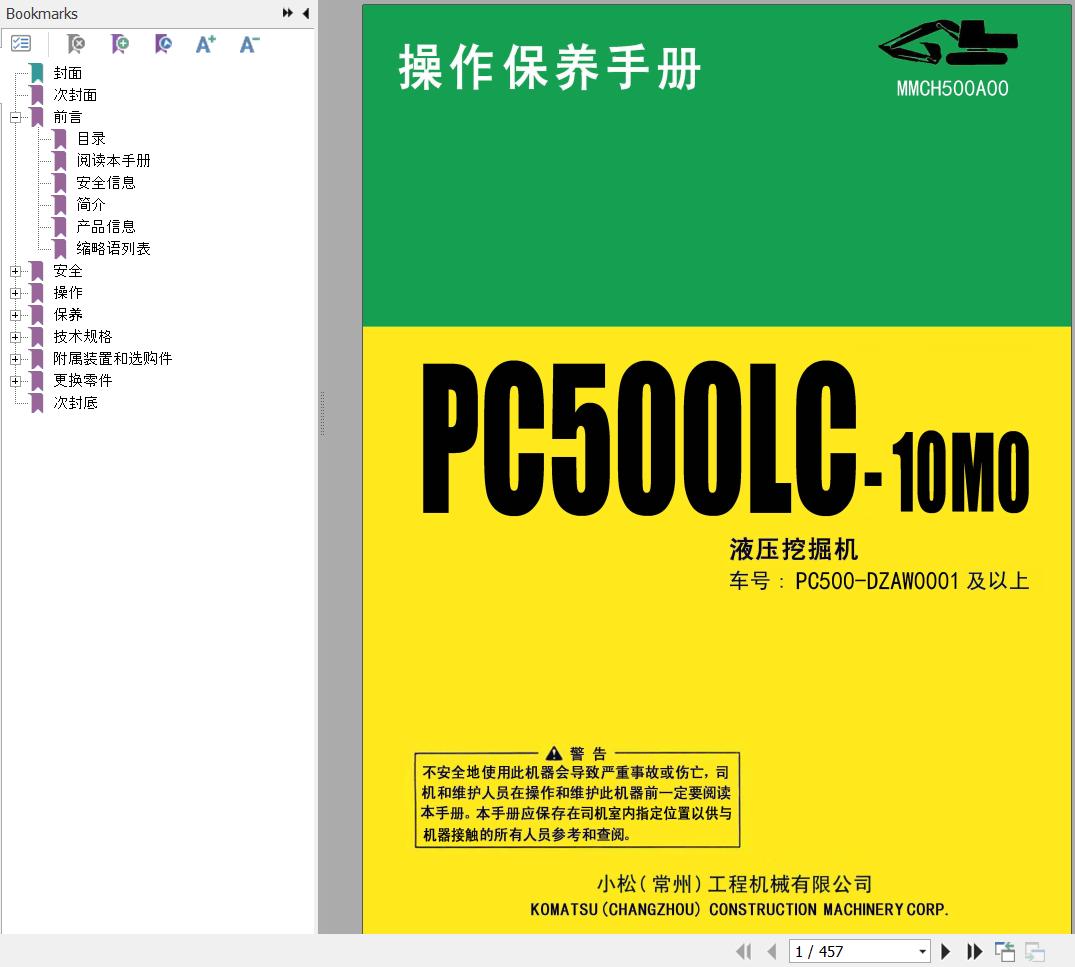The height and width of the screenshot is (967, 1075).
Task: Open the 次封面 bookmark
Action: [75, 95]
